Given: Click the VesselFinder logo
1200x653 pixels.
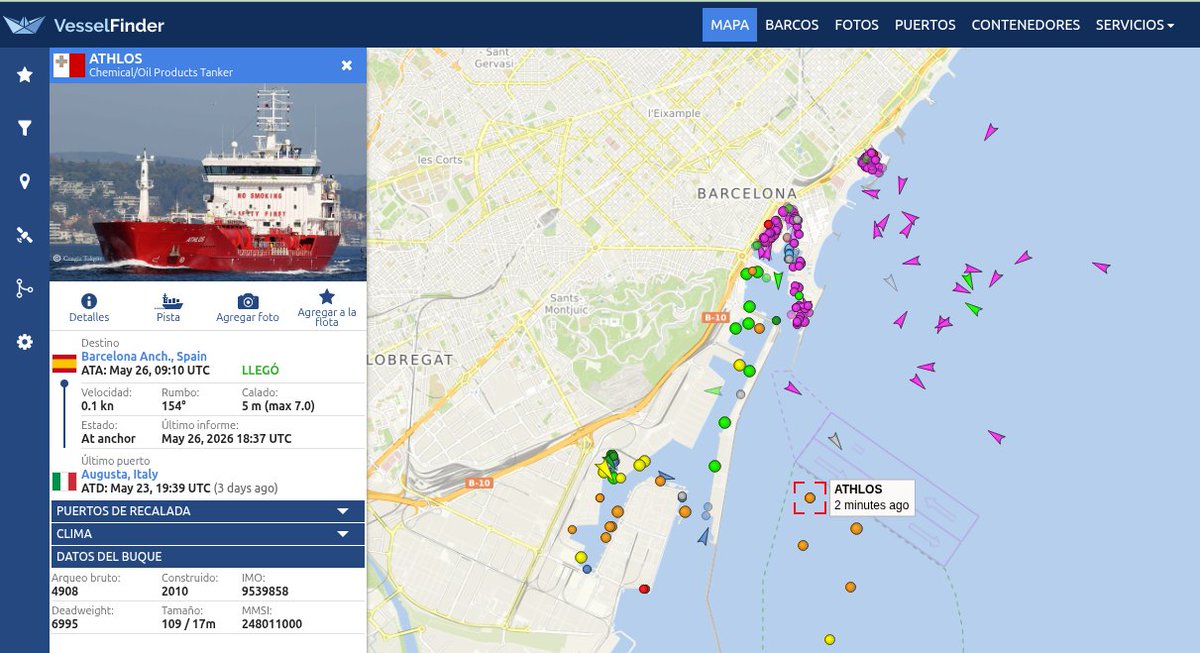Looking at the screenshot, I should tap(84, 24).
